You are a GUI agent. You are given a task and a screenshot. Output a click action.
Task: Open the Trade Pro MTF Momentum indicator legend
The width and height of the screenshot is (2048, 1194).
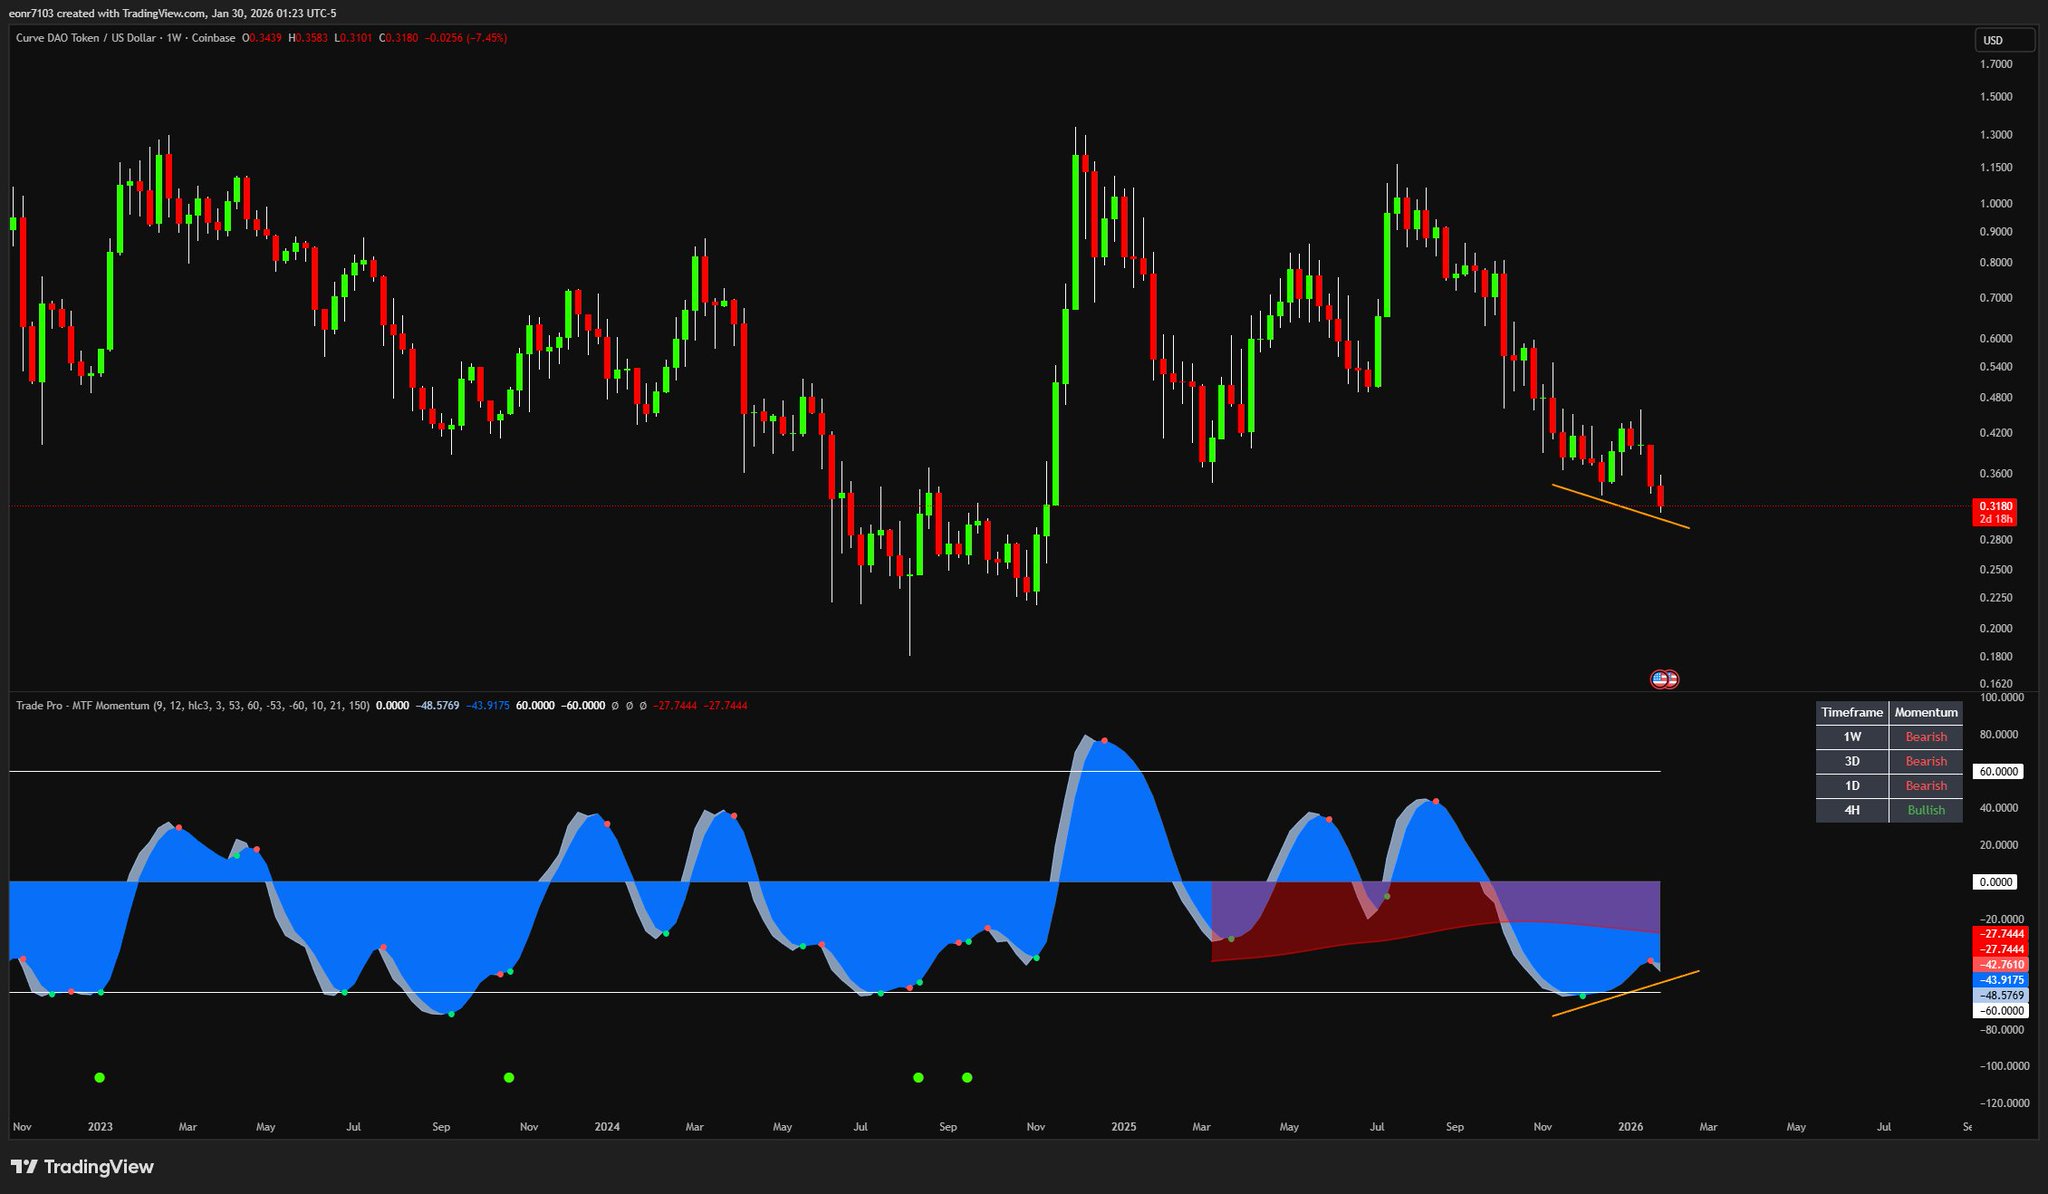click(x=83, y=705)
